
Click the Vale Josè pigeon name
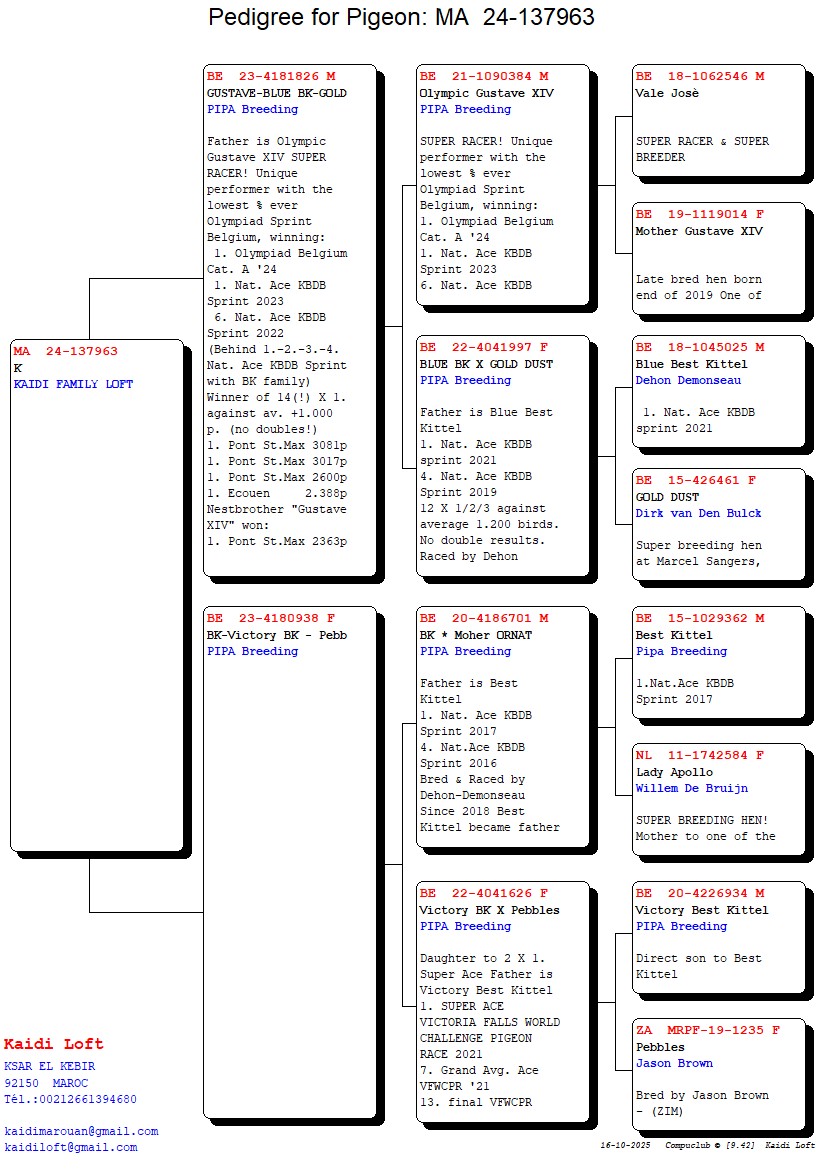(667, 93)
